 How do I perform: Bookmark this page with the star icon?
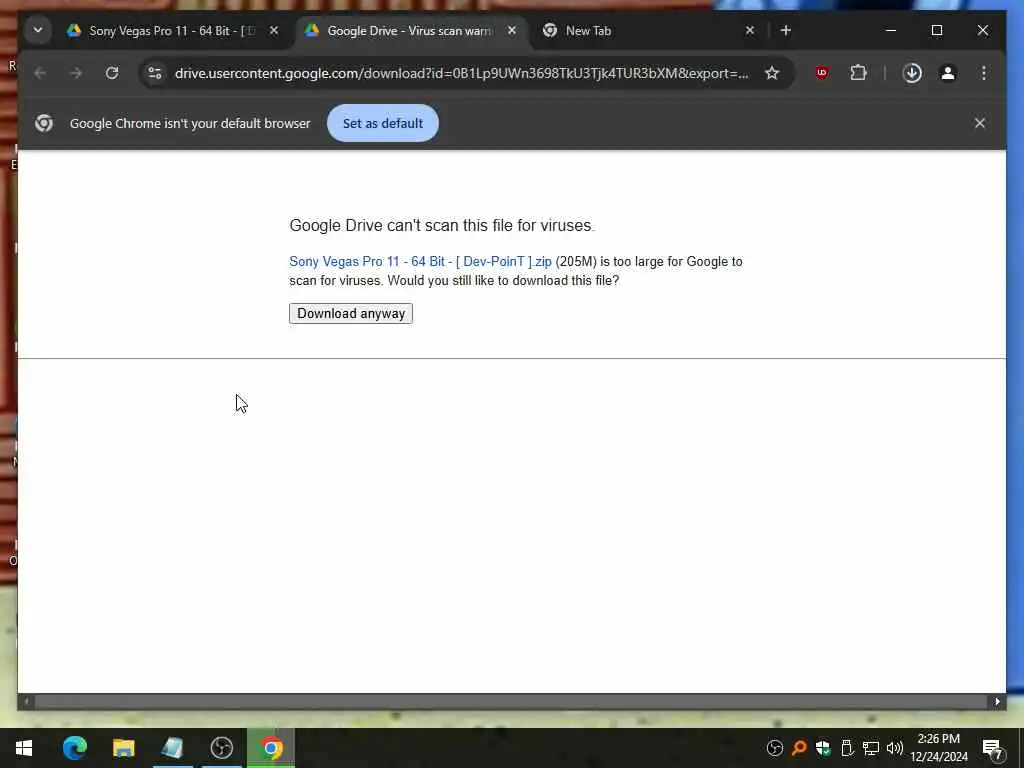pos(772,73)
